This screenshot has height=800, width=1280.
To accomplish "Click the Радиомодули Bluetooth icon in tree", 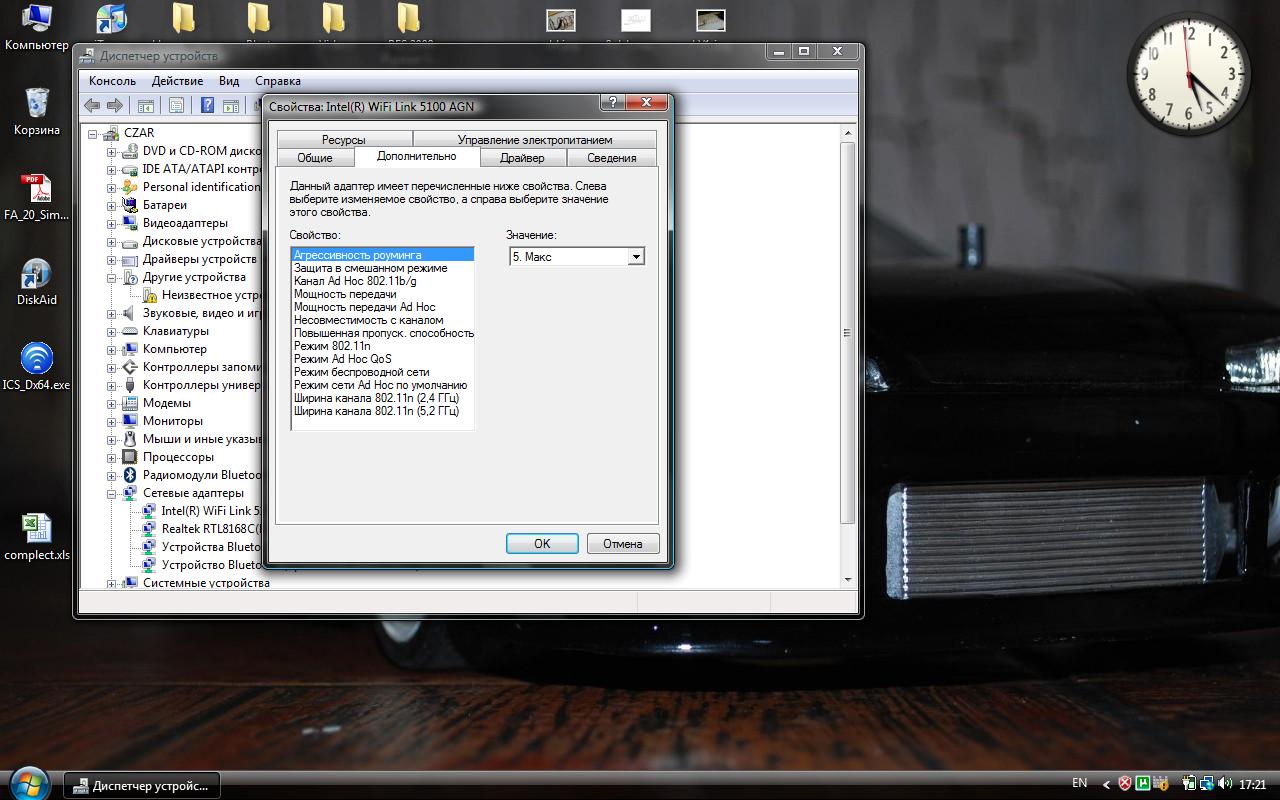I will click(129, 475).
